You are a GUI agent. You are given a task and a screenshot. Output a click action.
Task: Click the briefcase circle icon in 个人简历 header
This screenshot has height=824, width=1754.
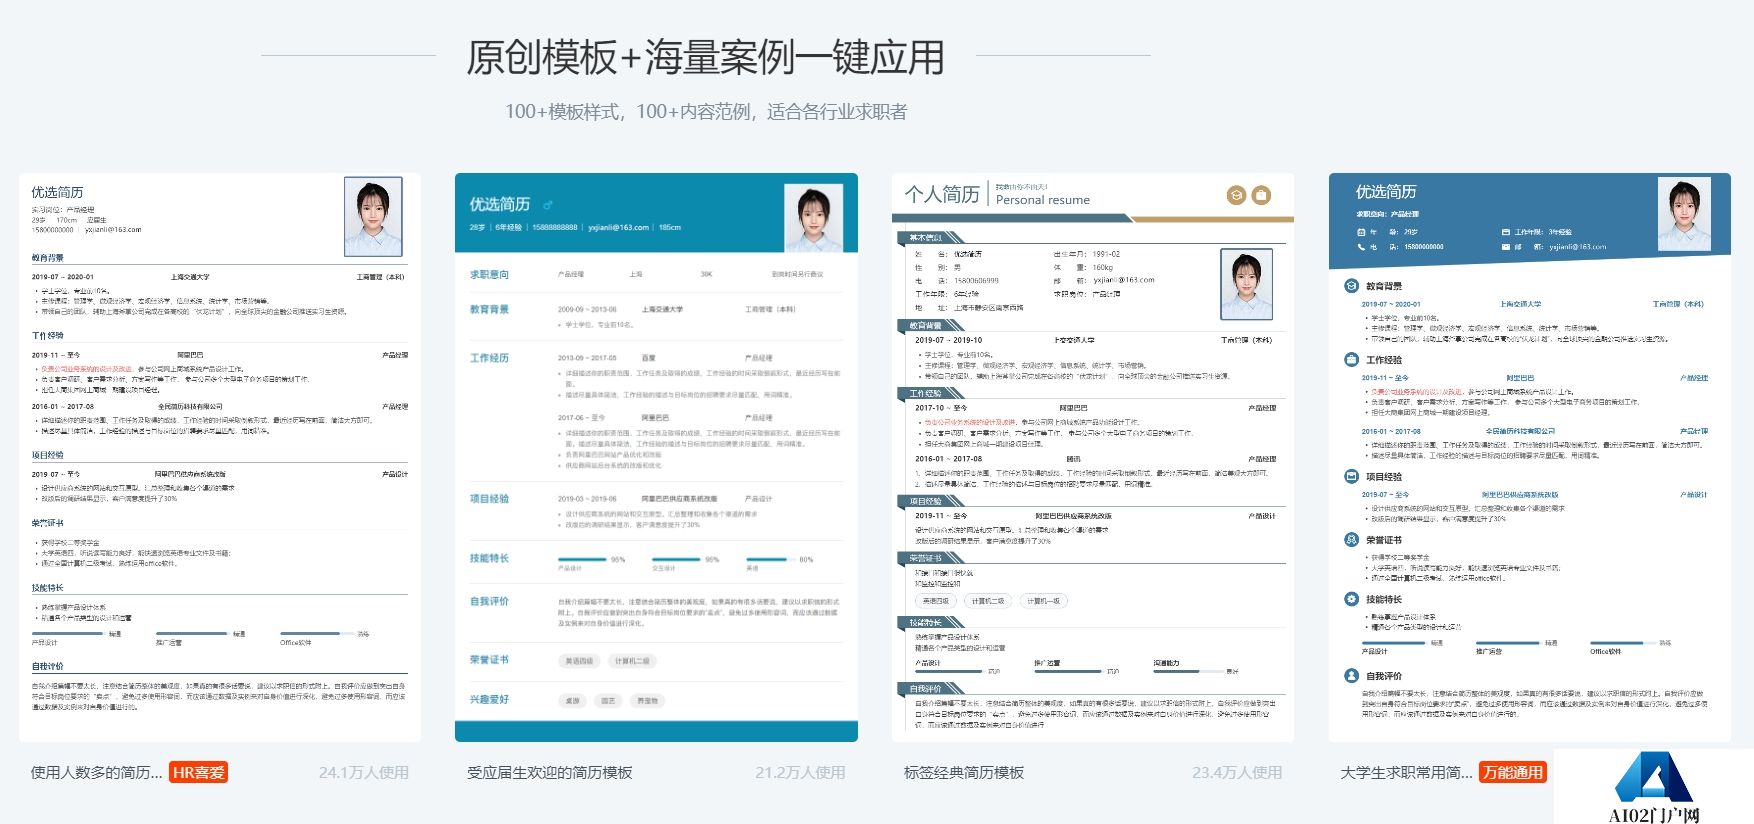1261,195
